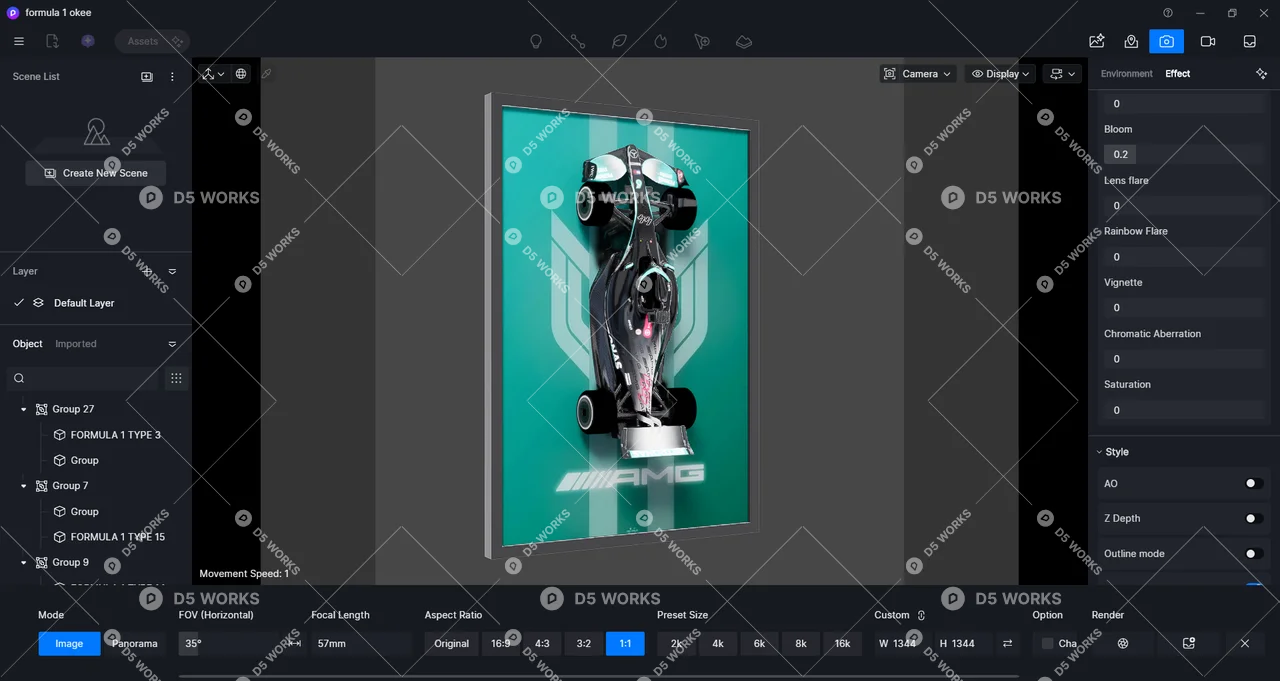
Task: Open the Object panel dropdown arrow
Action: pos(172,344)
